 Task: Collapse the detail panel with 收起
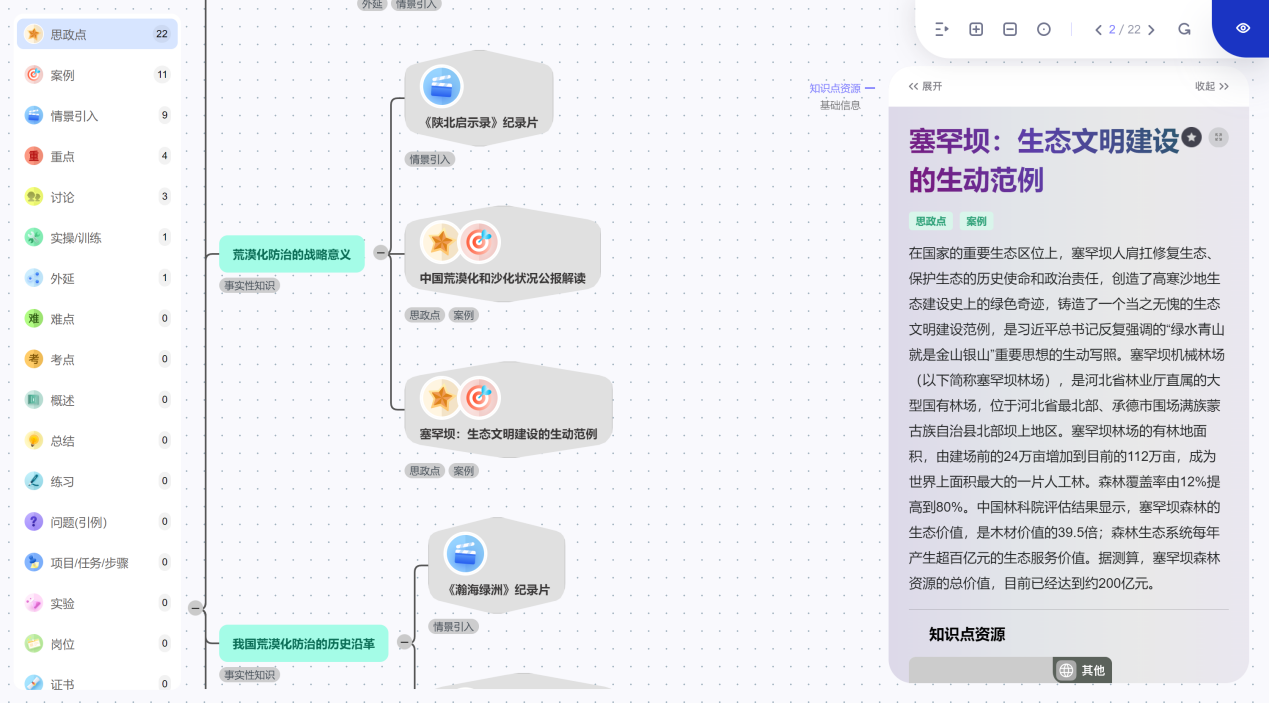pyautogui.click(x=1211, y=87)
